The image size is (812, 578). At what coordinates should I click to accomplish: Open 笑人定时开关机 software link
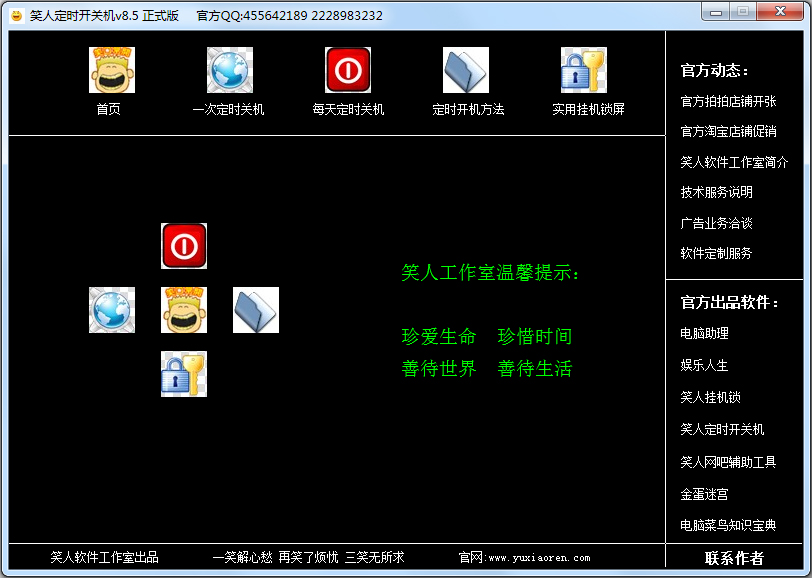[722, 429]
